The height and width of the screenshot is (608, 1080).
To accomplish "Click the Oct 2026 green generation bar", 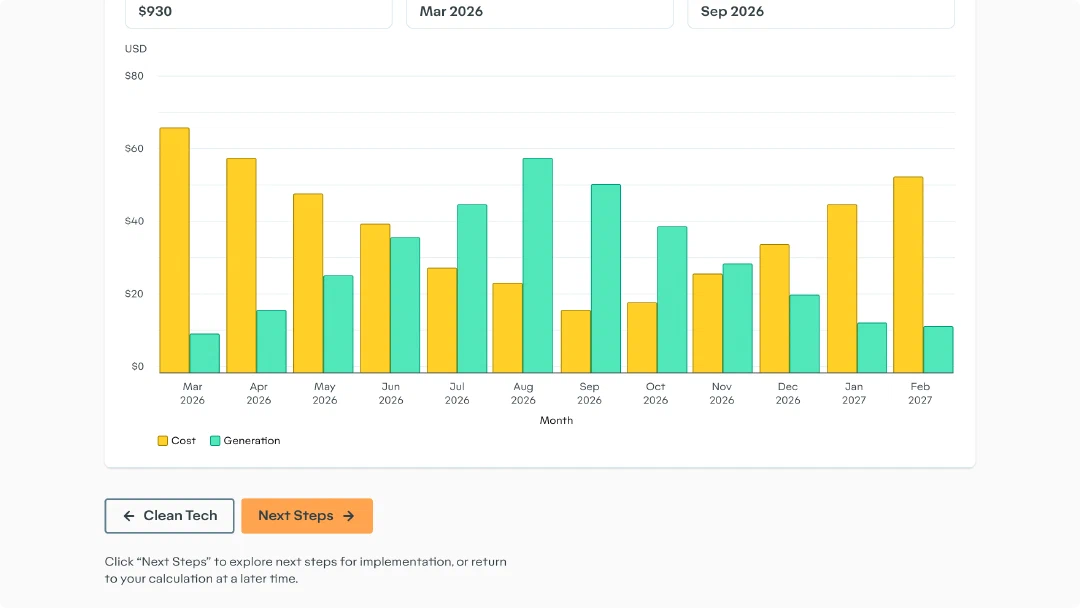I will [672, 300].
